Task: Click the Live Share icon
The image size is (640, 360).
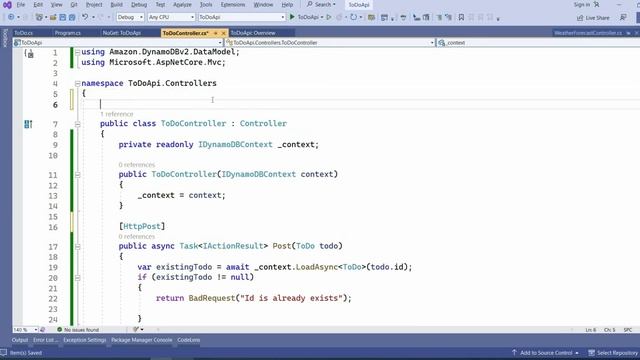Action: [580, 18]
